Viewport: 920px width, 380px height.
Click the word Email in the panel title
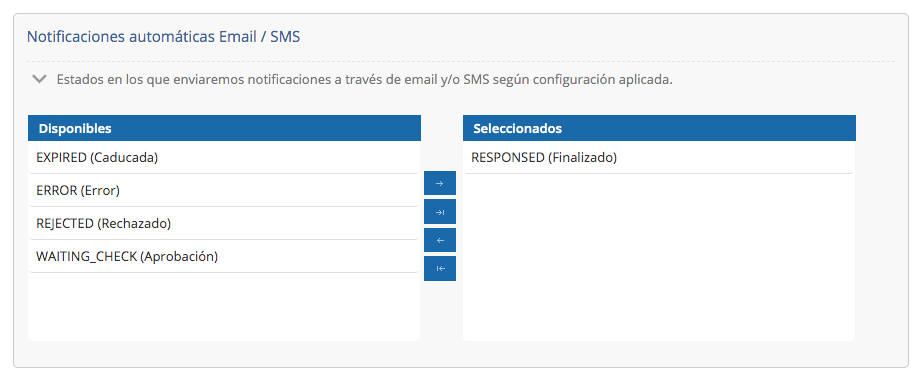click(238, 37)
